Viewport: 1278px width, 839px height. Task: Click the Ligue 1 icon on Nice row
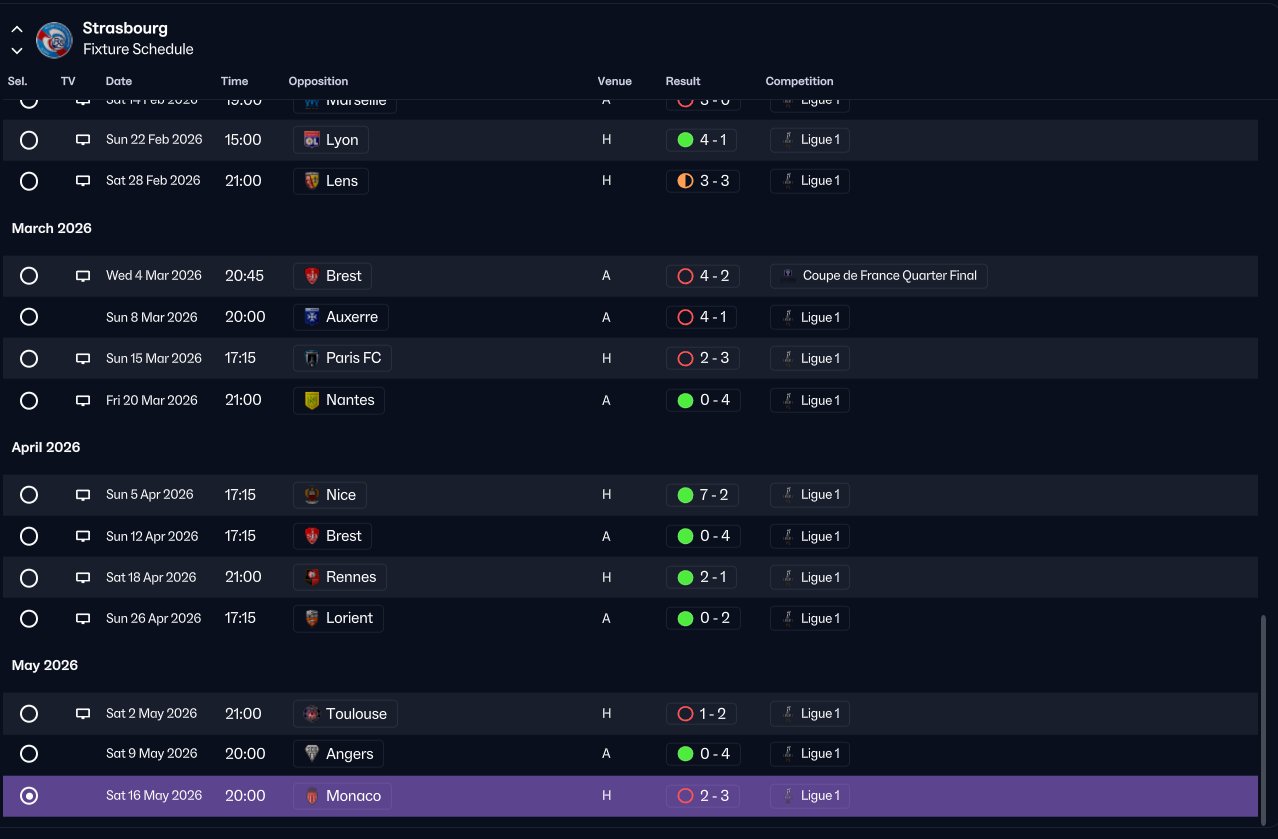(x=789, y=495)
